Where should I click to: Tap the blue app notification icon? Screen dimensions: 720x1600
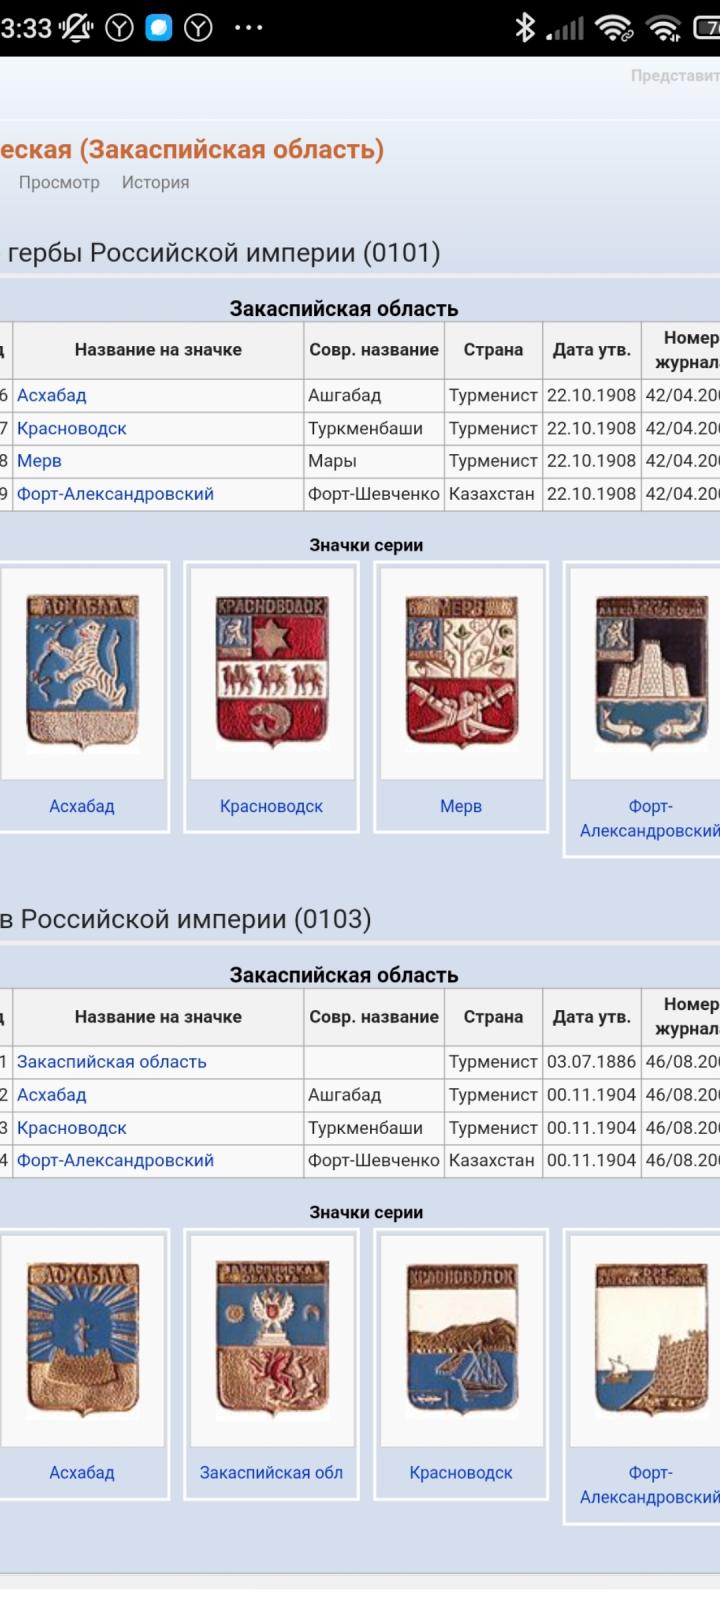click(x=159, y=28)
